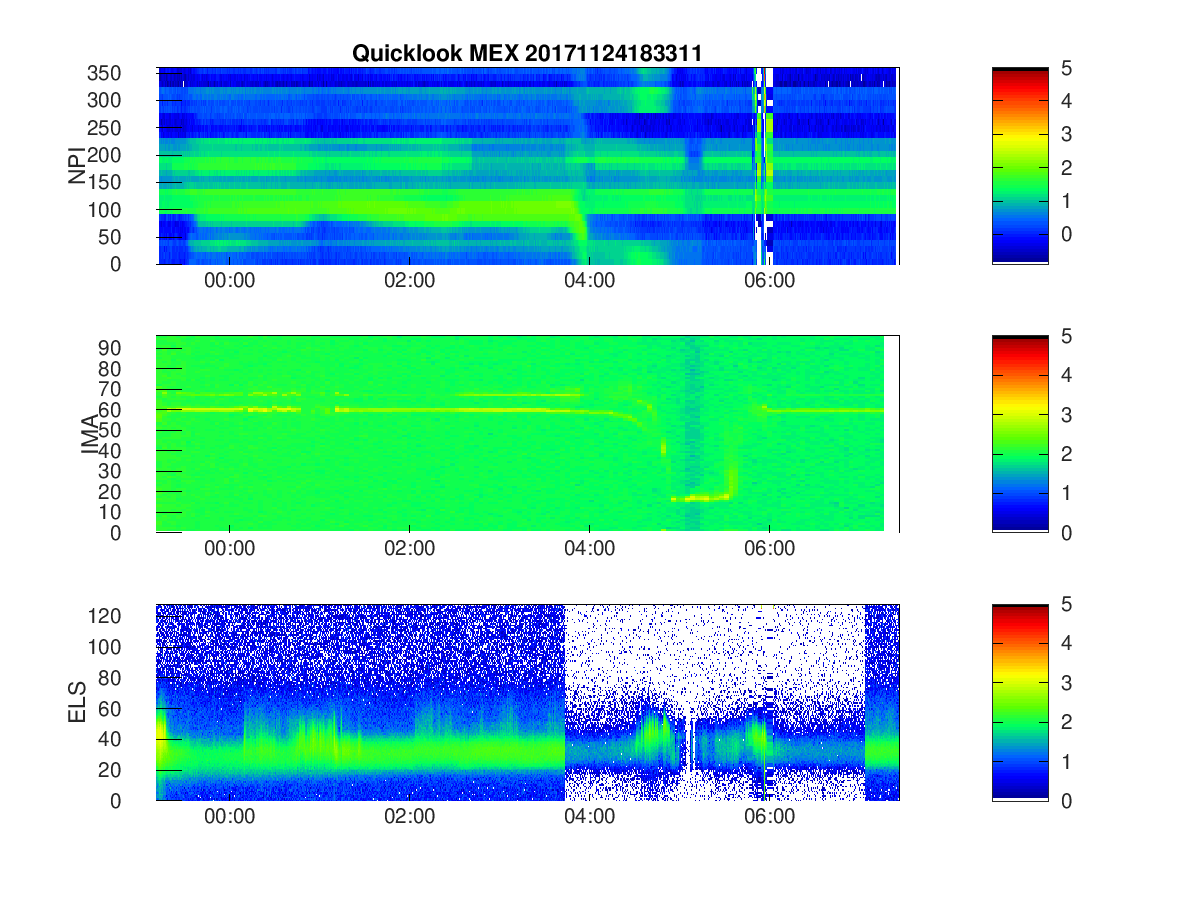Click the NPI panel's colorbar
1200x900 pixels.
point(1020,166)
